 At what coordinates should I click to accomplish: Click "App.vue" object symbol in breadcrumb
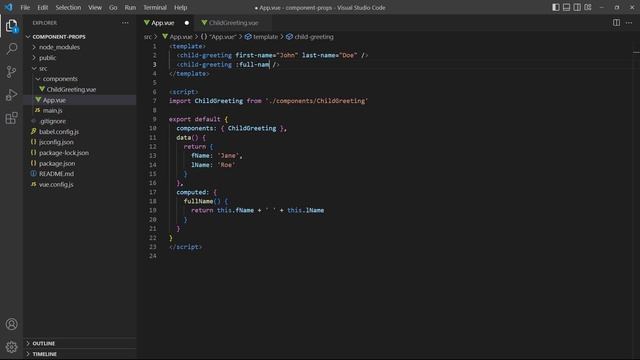click(223, 37)
